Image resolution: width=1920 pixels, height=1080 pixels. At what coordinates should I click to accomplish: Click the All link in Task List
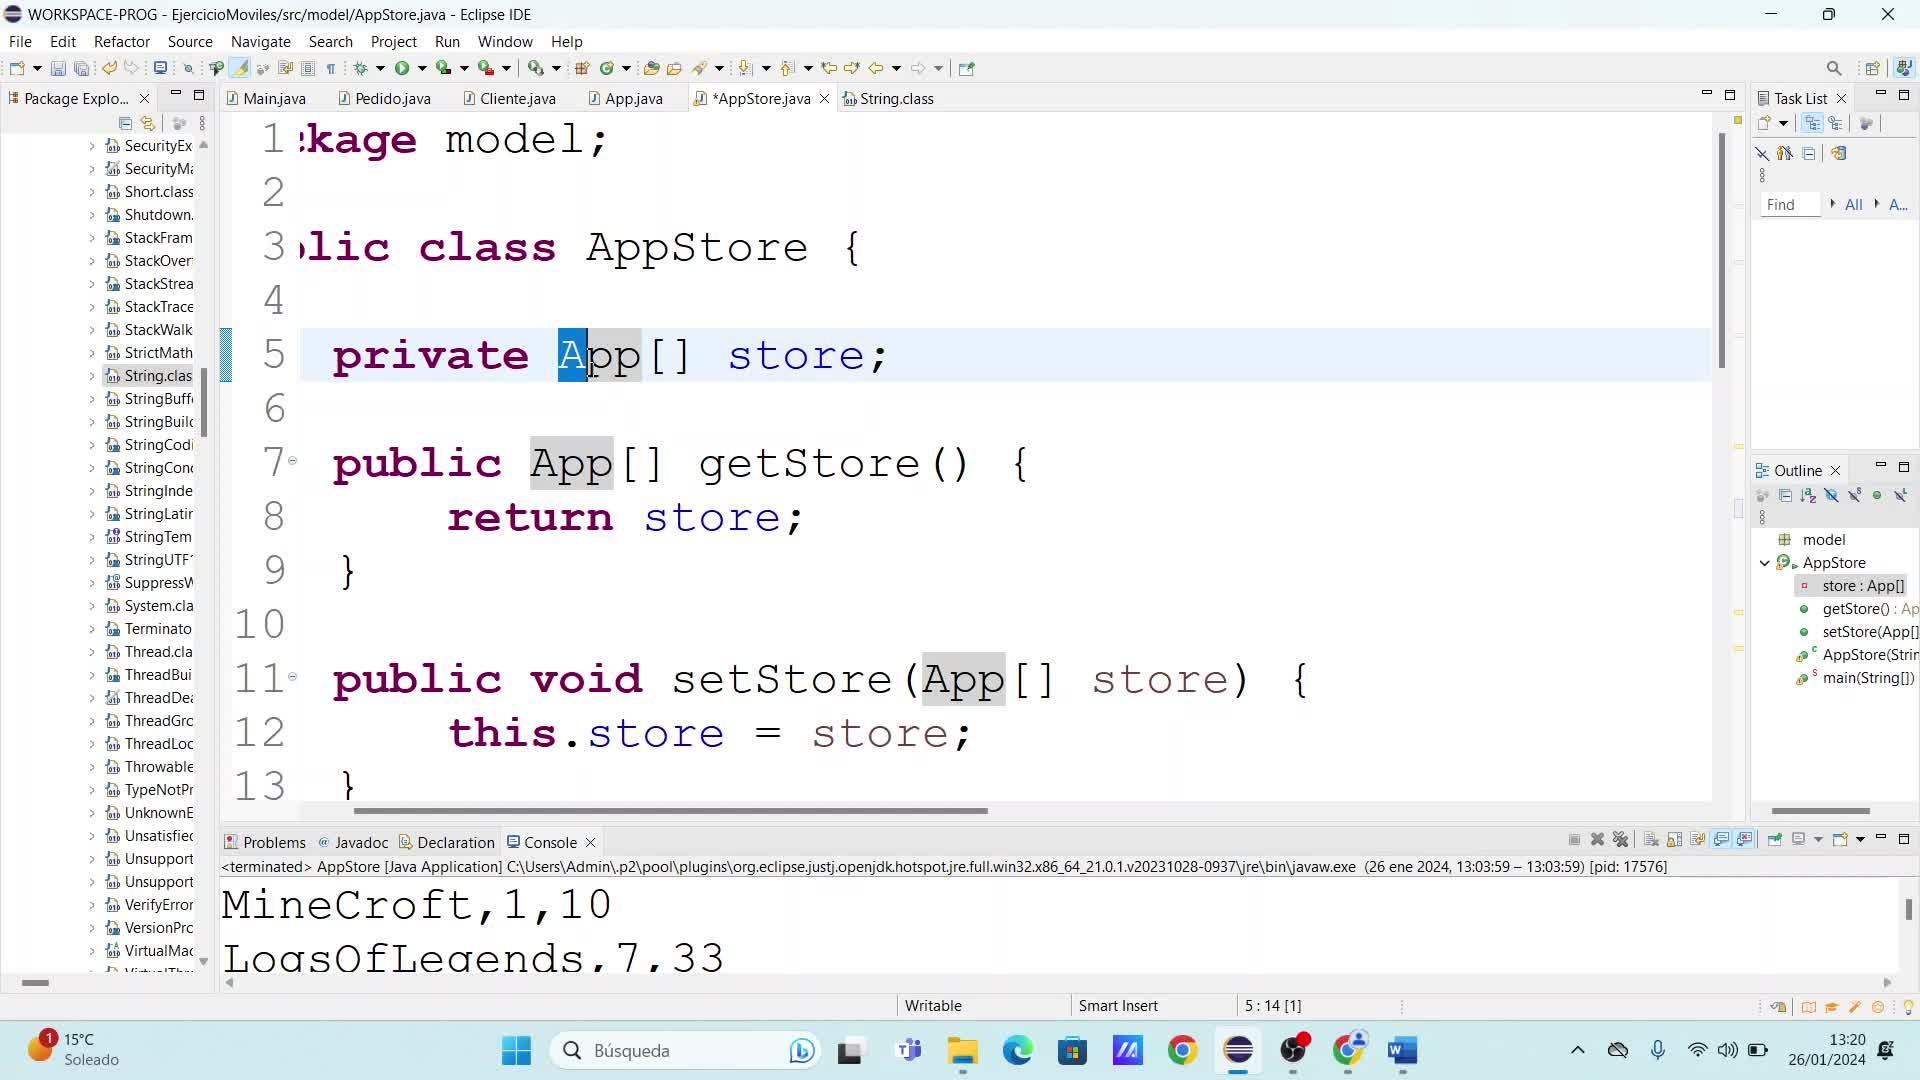click(1853, 204)
